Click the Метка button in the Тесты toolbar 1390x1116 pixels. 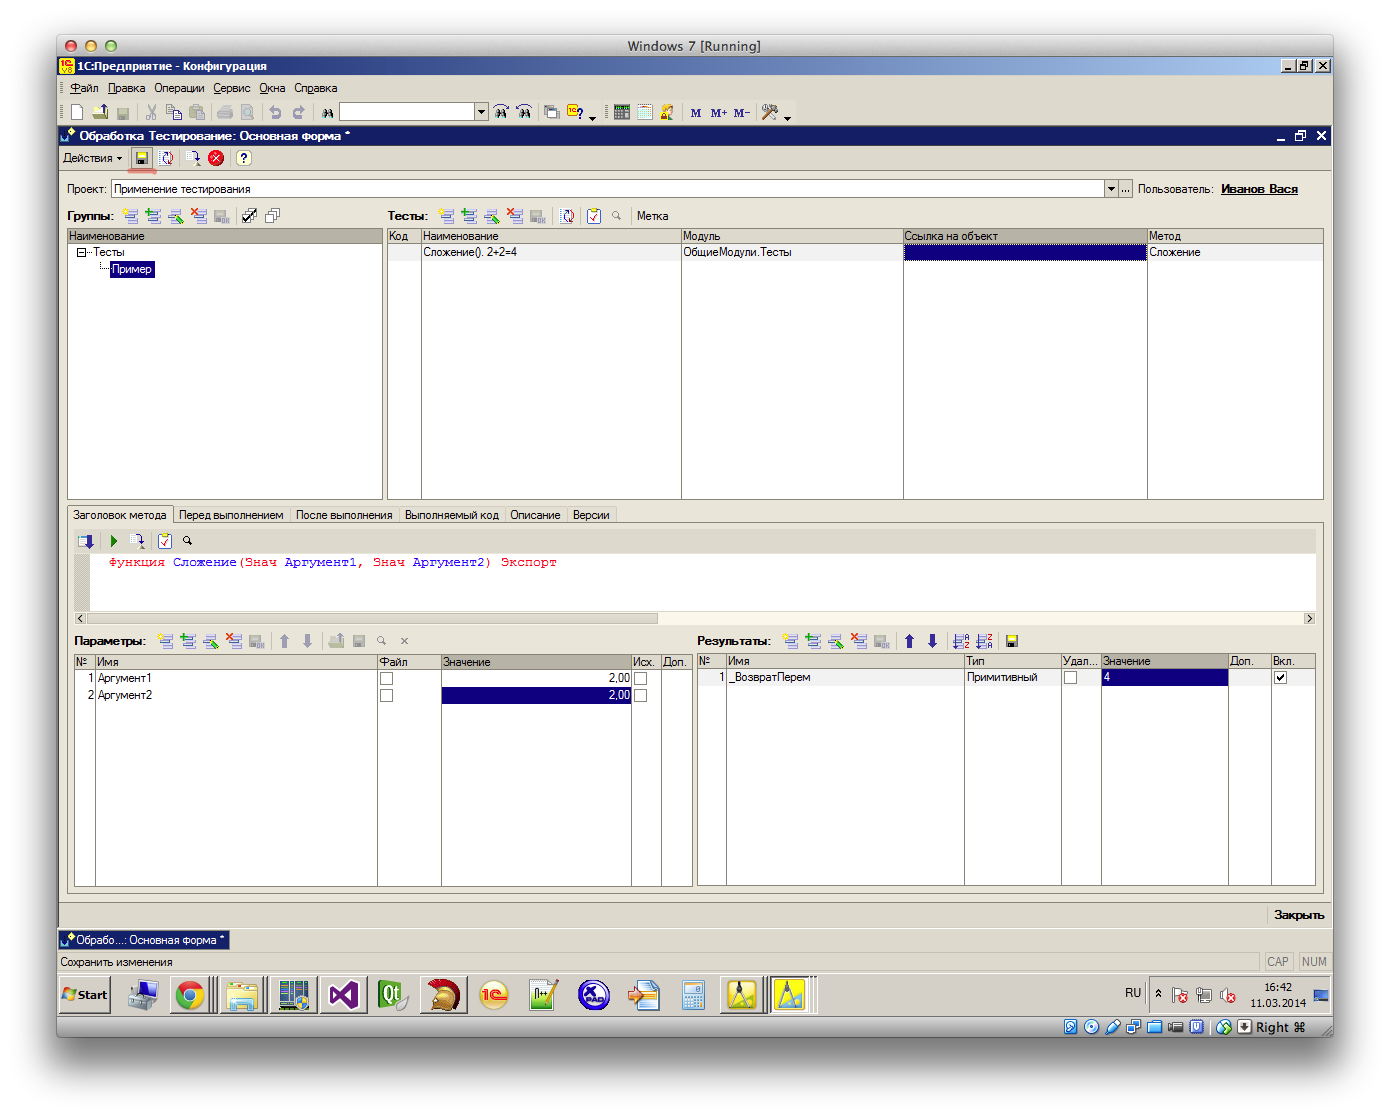[x=652, y=216]
